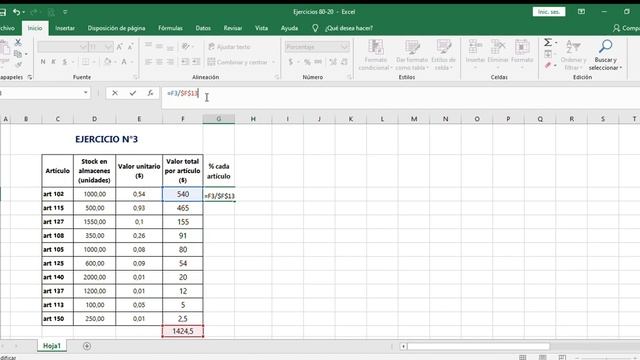Click inside the formula bar text
The height and width of the screenshot is (360, 640).
182,93
